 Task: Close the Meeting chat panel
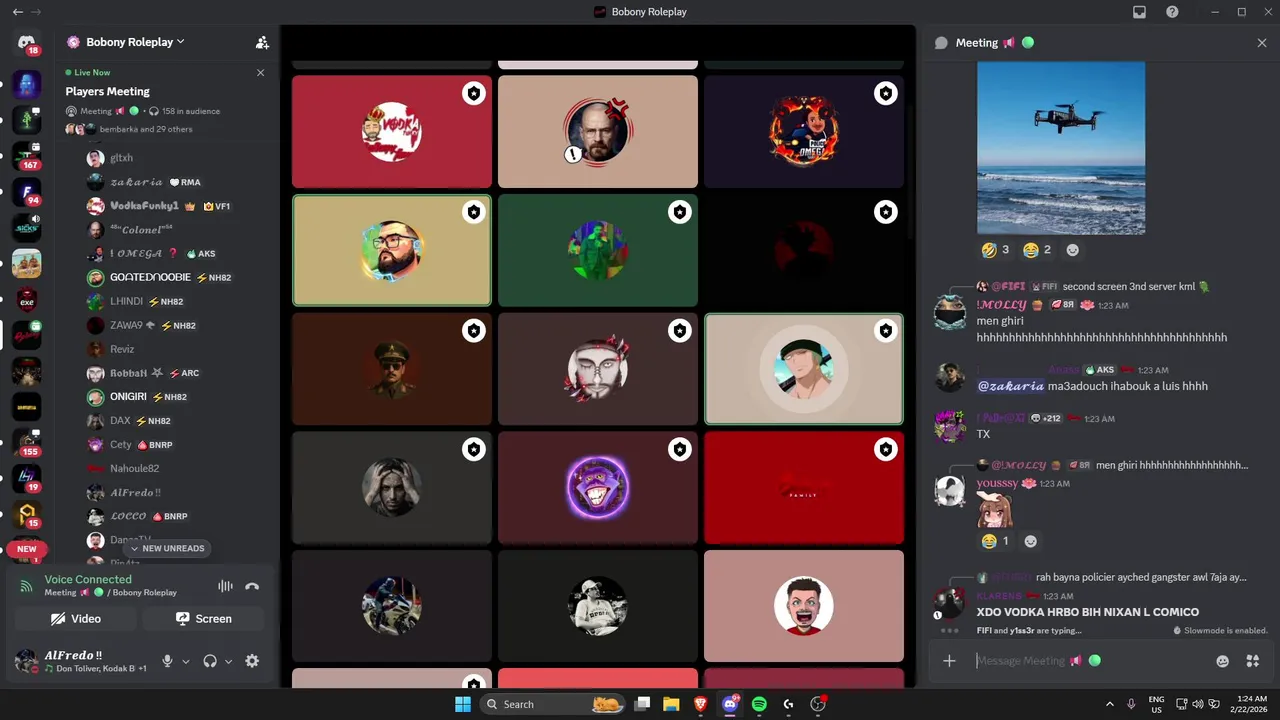click(1262, 43)
